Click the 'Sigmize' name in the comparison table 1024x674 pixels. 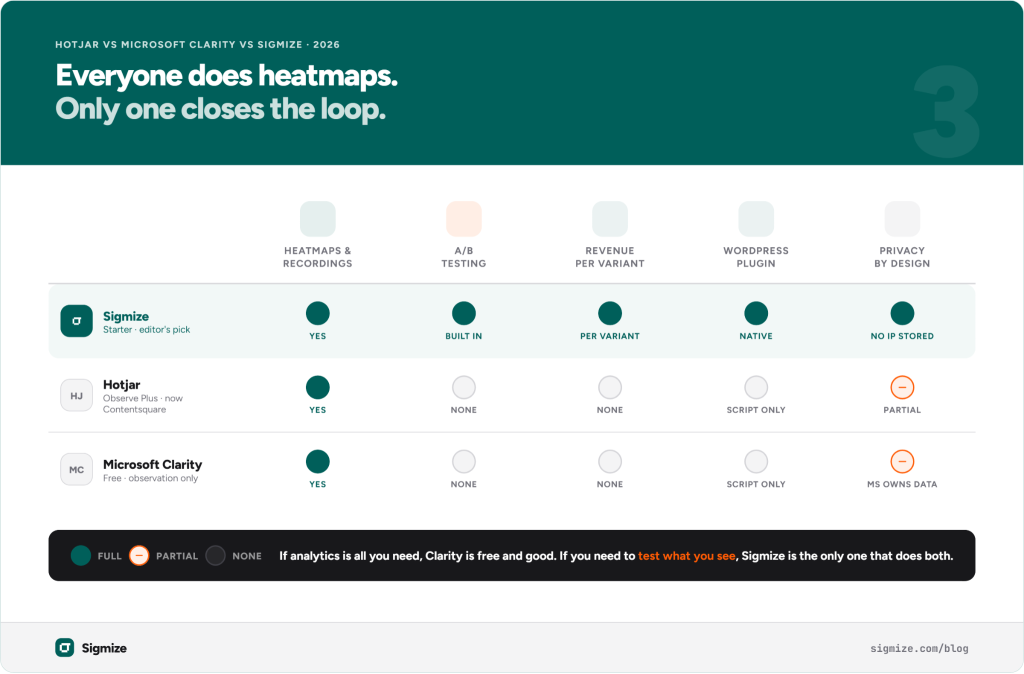pos(126,316)
